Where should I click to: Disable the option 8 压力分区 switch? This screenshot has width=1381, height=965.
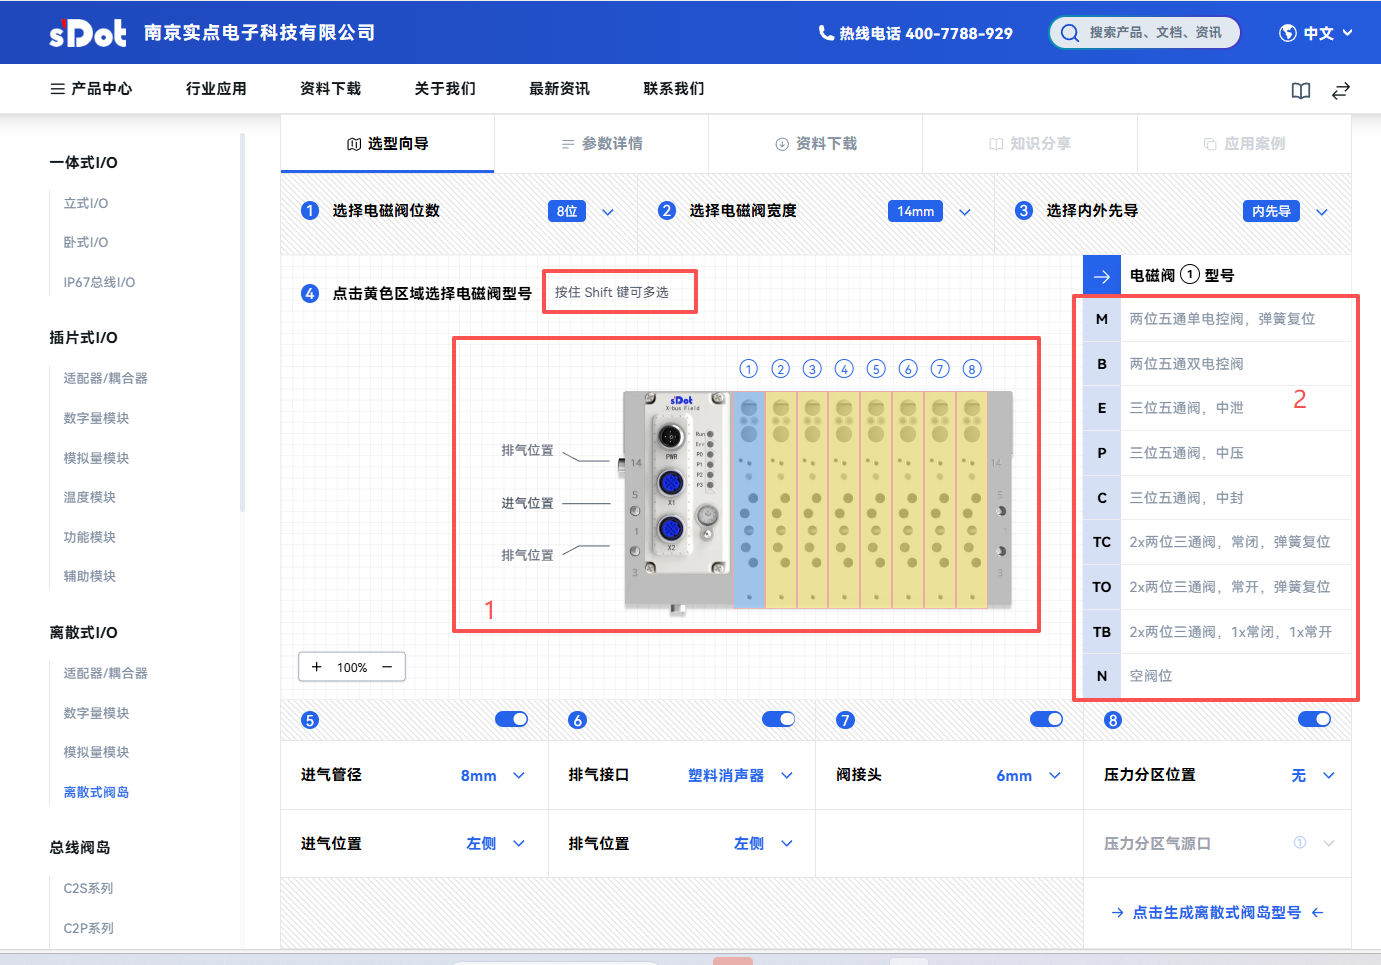pos(1314,719)
